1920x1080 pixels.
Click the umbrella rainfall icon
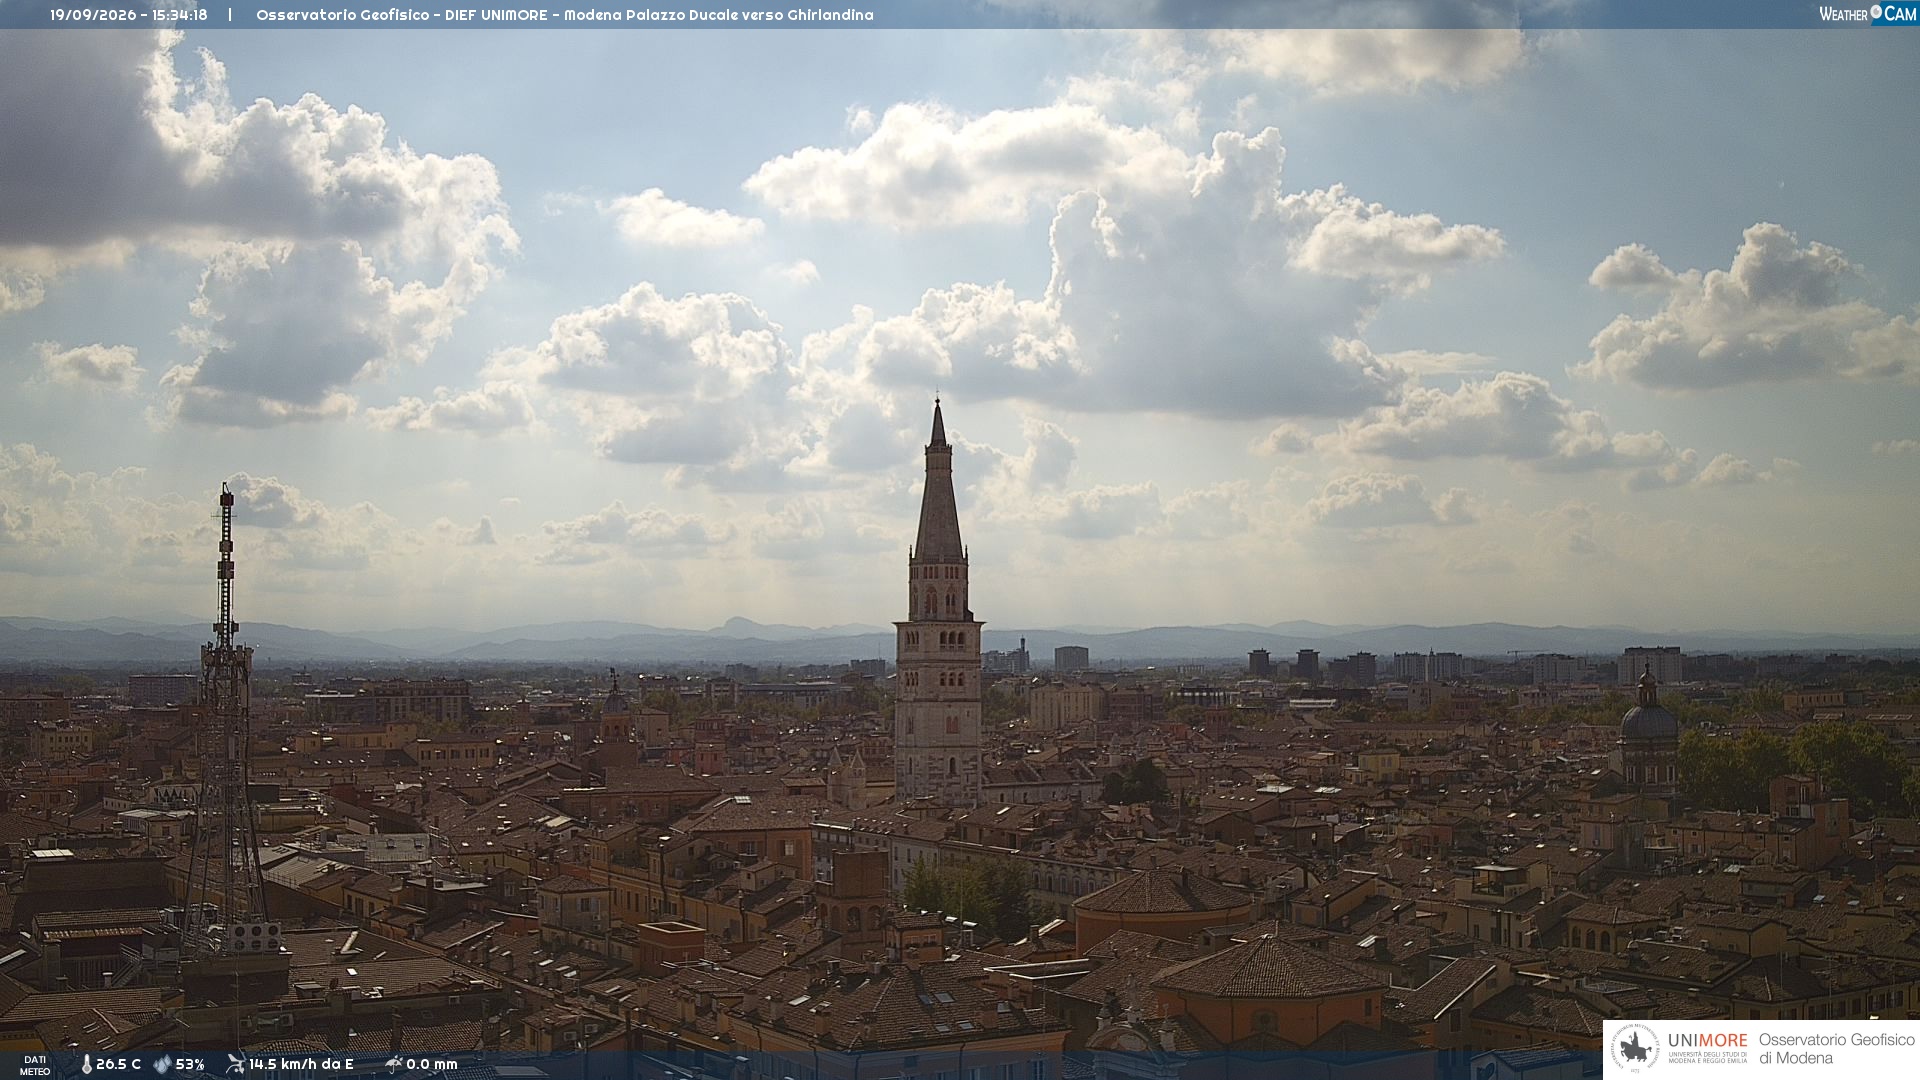(393, 1063)
